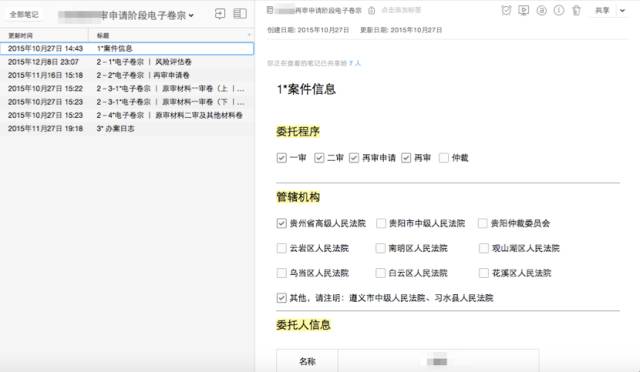640x372 pixels.
Task: Uncheck the 二审 checkbox
Action: [319, 158]
